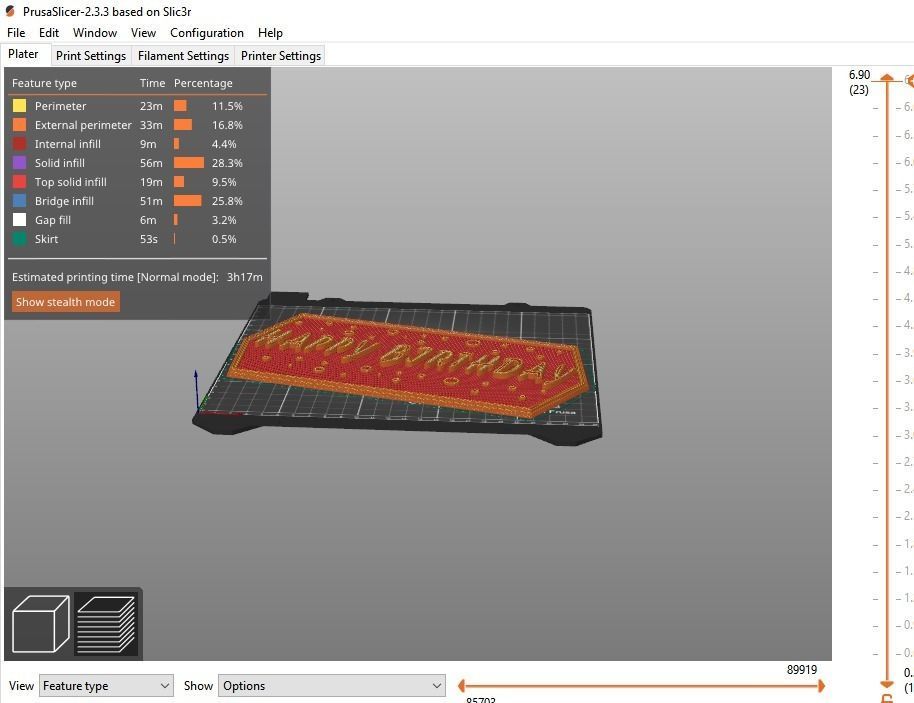Open the File menu
The width and height of the screenshot is (914, 703).
(16, 33)
